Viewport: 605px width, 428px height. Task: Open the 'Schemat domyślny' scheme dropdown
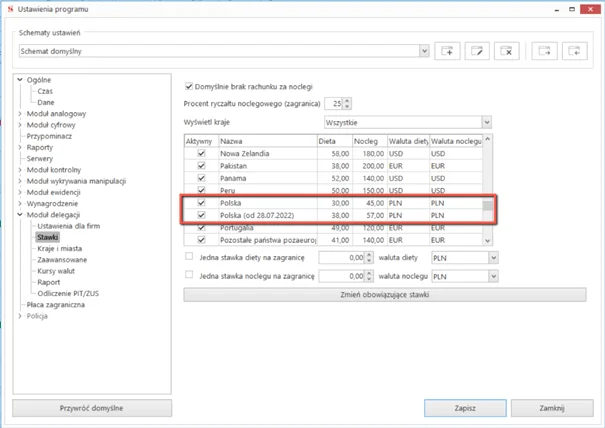tap(424, 50)
